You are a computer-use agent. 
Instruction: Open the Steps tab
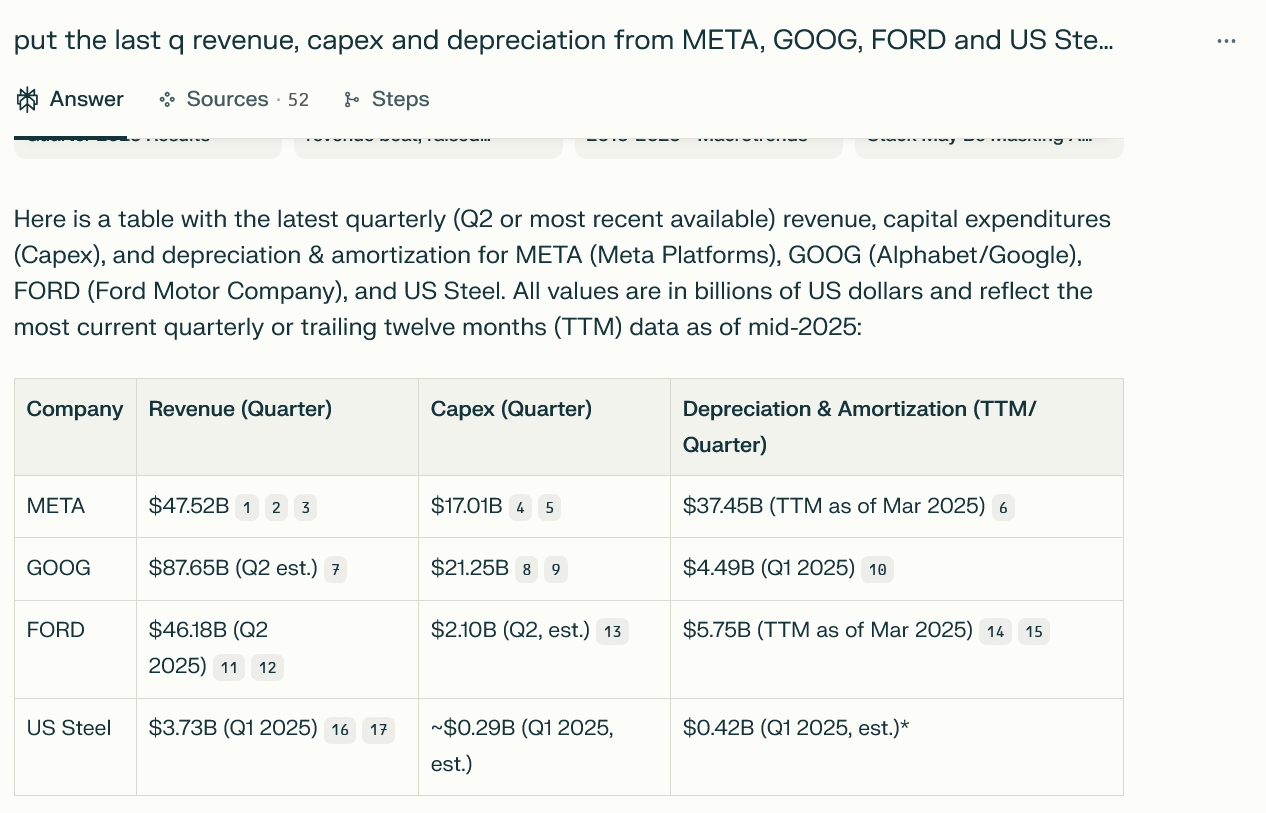coord(399,99)
